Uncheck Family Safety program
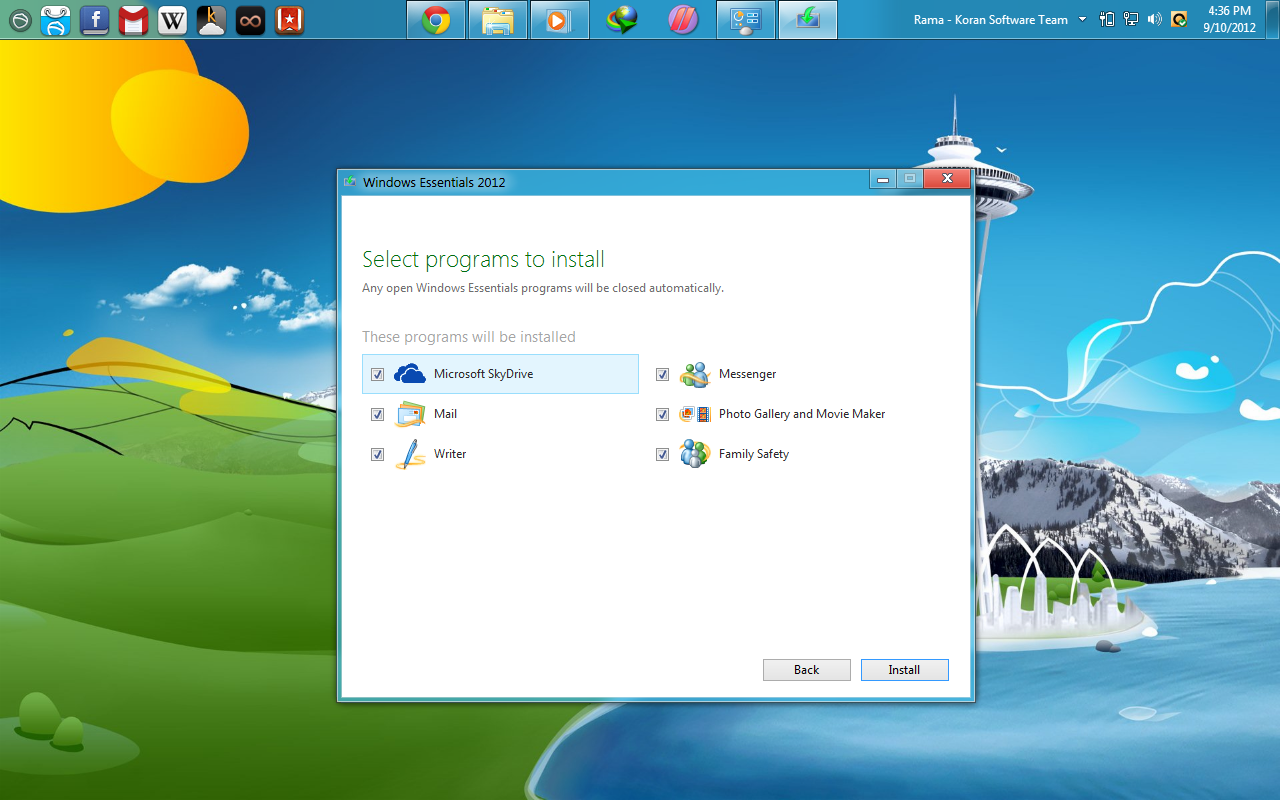Image resolution: width=1280 pixels, height=800 pixels. tap(662, 453)
